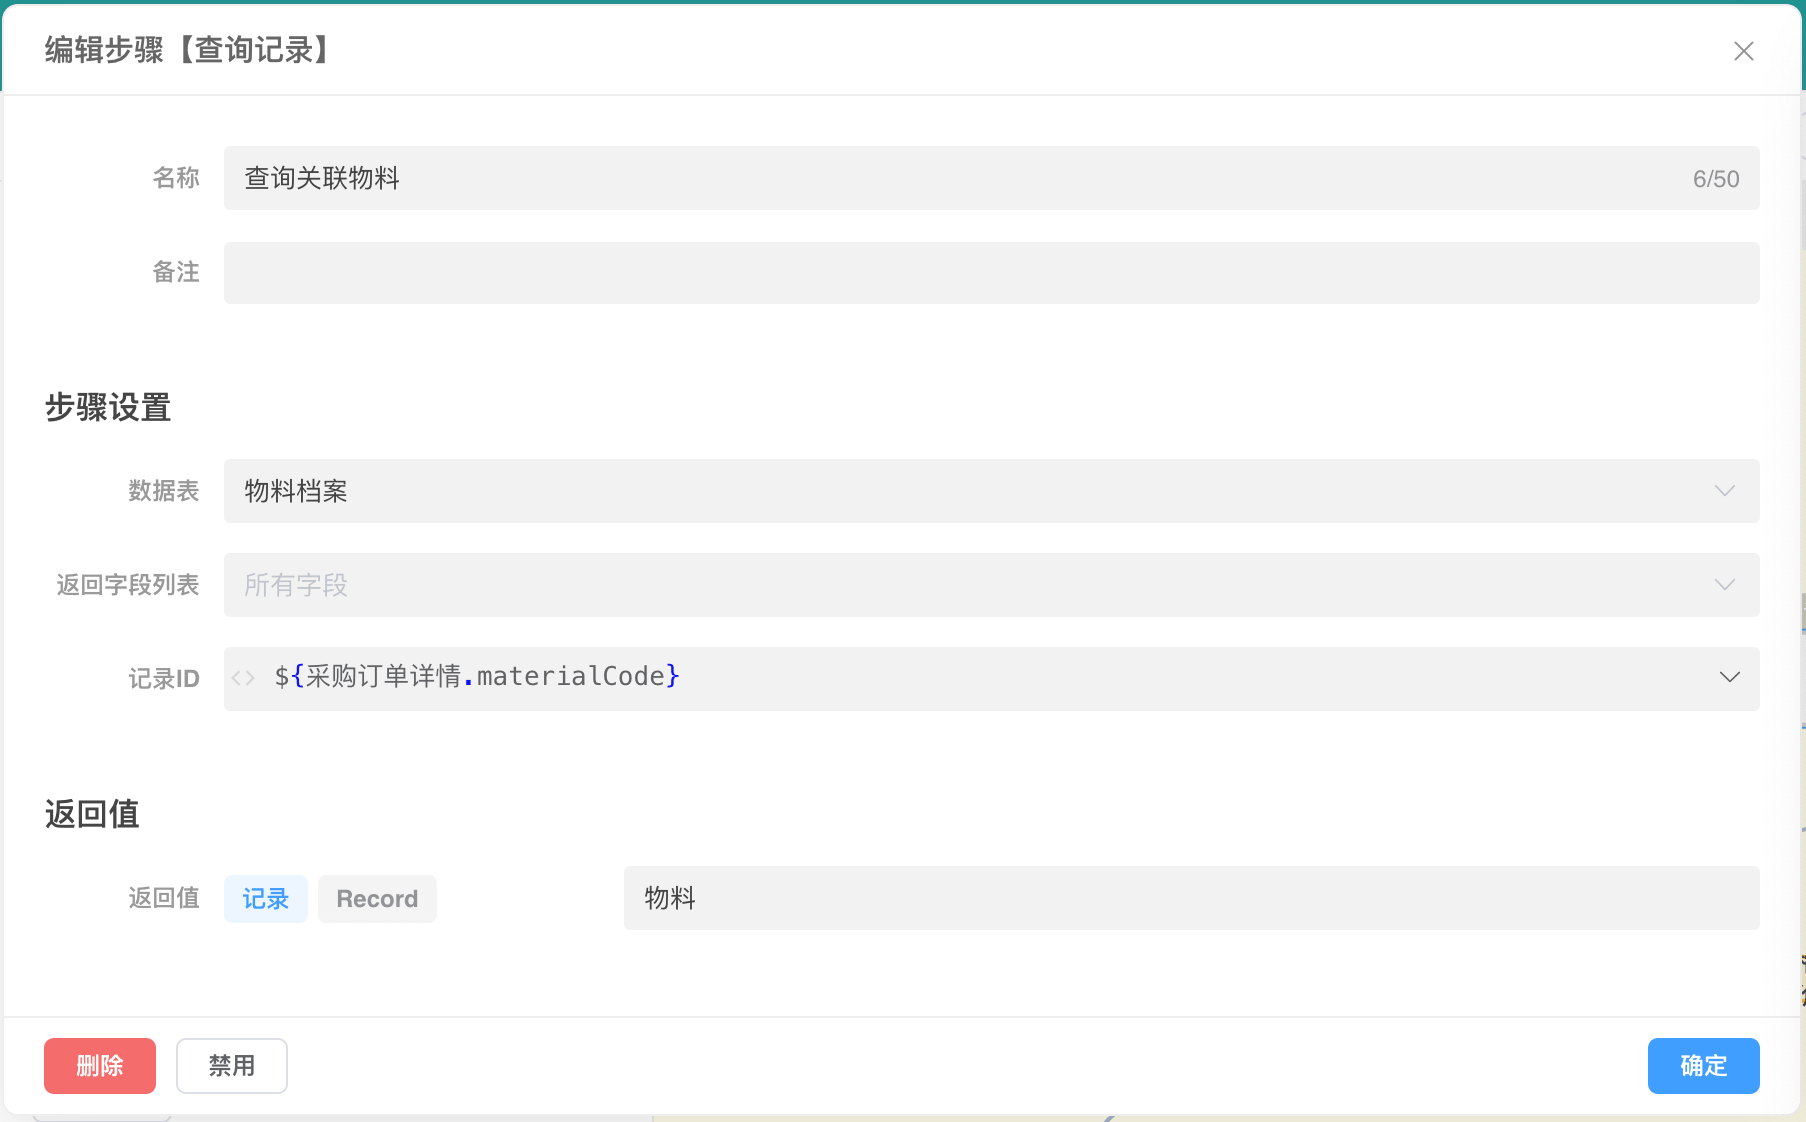This screenshot has height=1122, width=1806.
Task: Click the 删除 button
Action: point(100,1066)
